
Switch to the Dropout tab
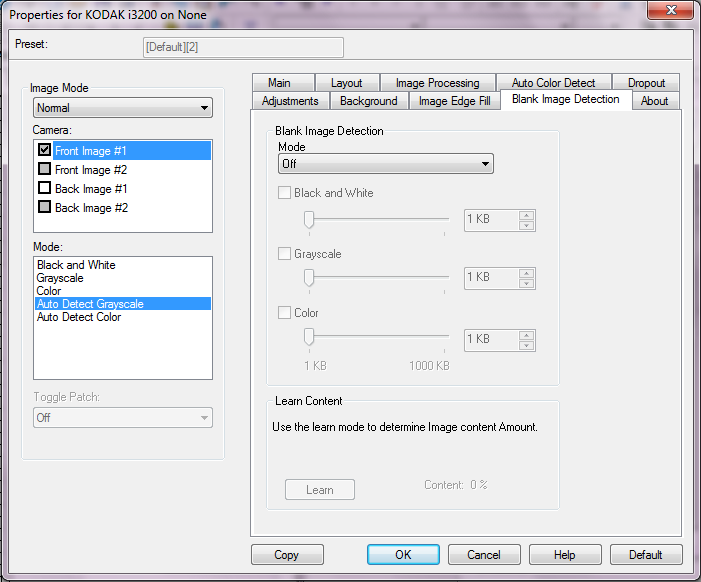coord(646,83)
